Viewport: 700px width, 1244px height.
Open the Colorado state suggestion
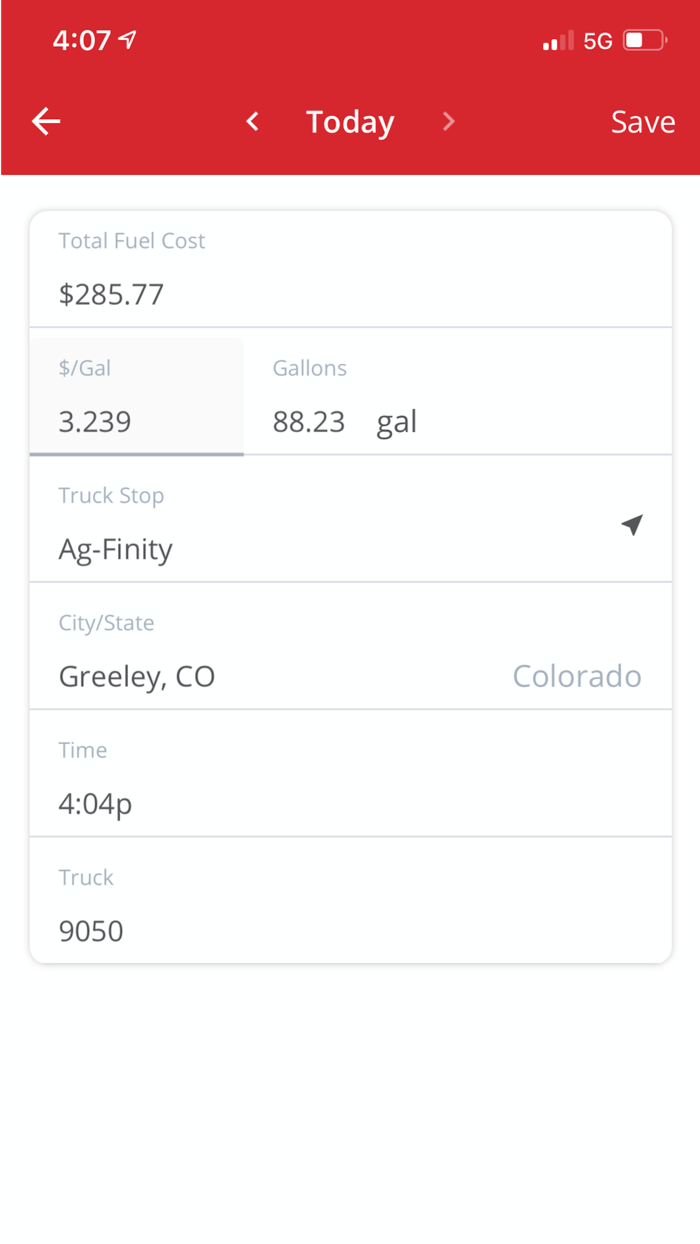[x=577, y=676]
